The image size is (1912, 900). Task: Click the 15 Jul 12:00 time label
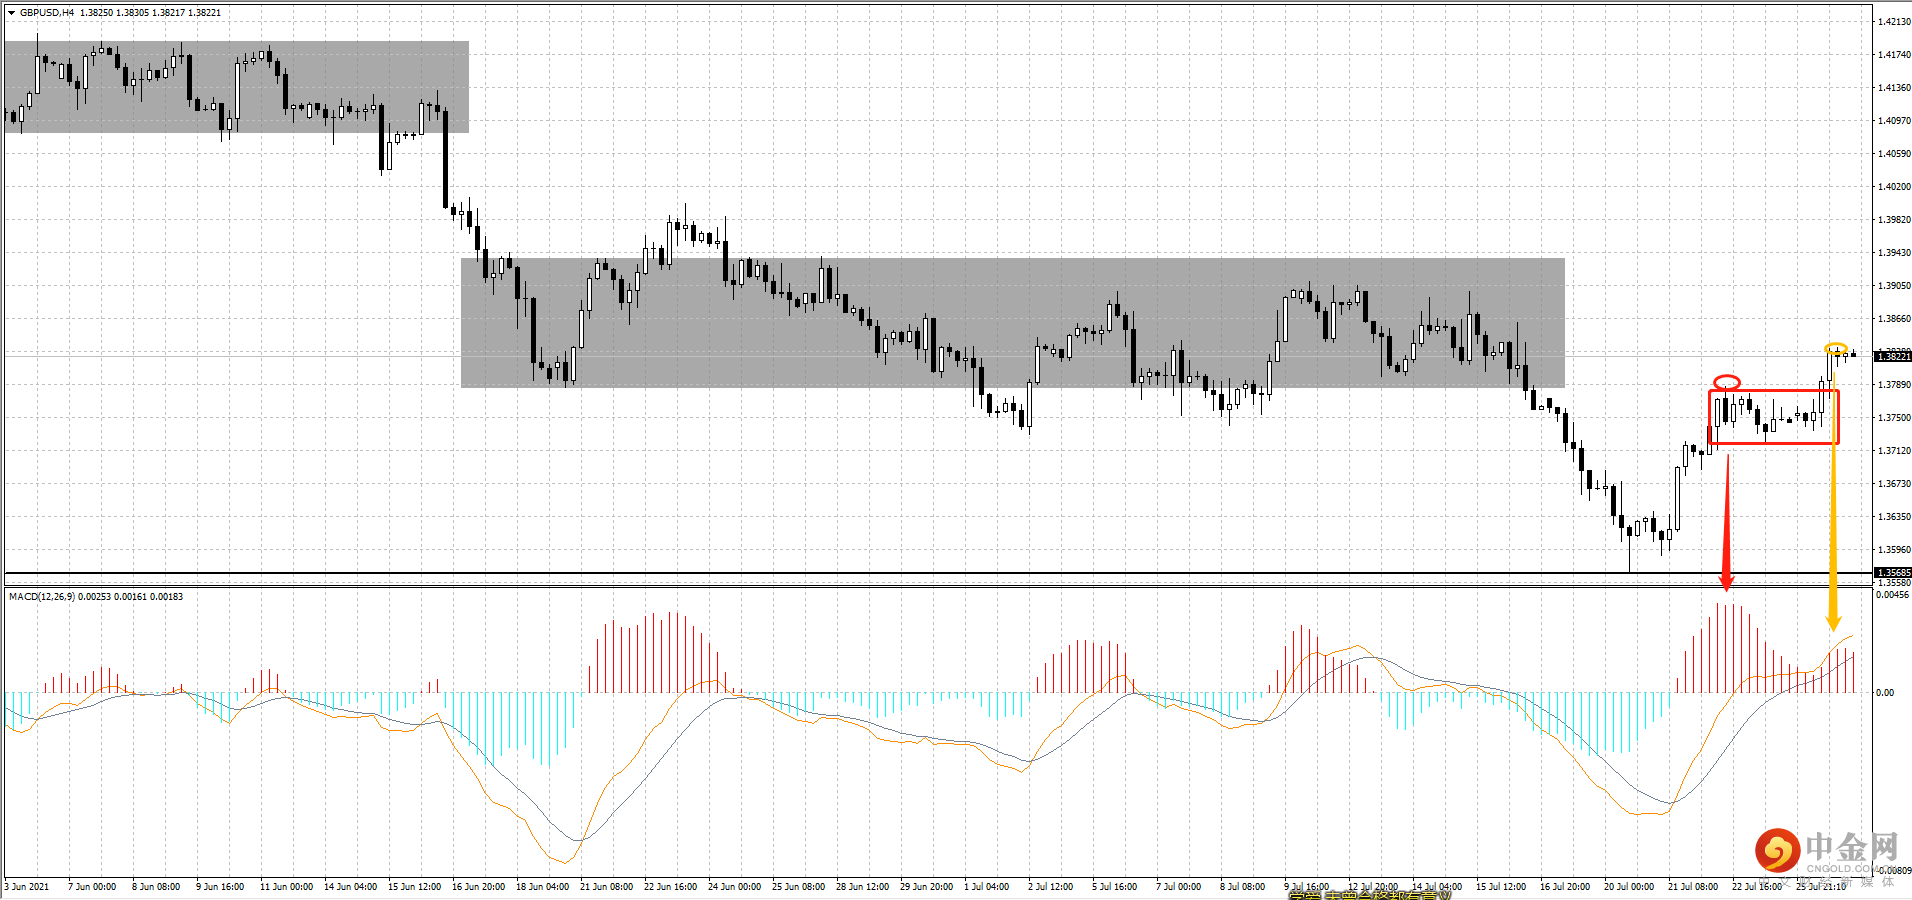point(1501,887)
